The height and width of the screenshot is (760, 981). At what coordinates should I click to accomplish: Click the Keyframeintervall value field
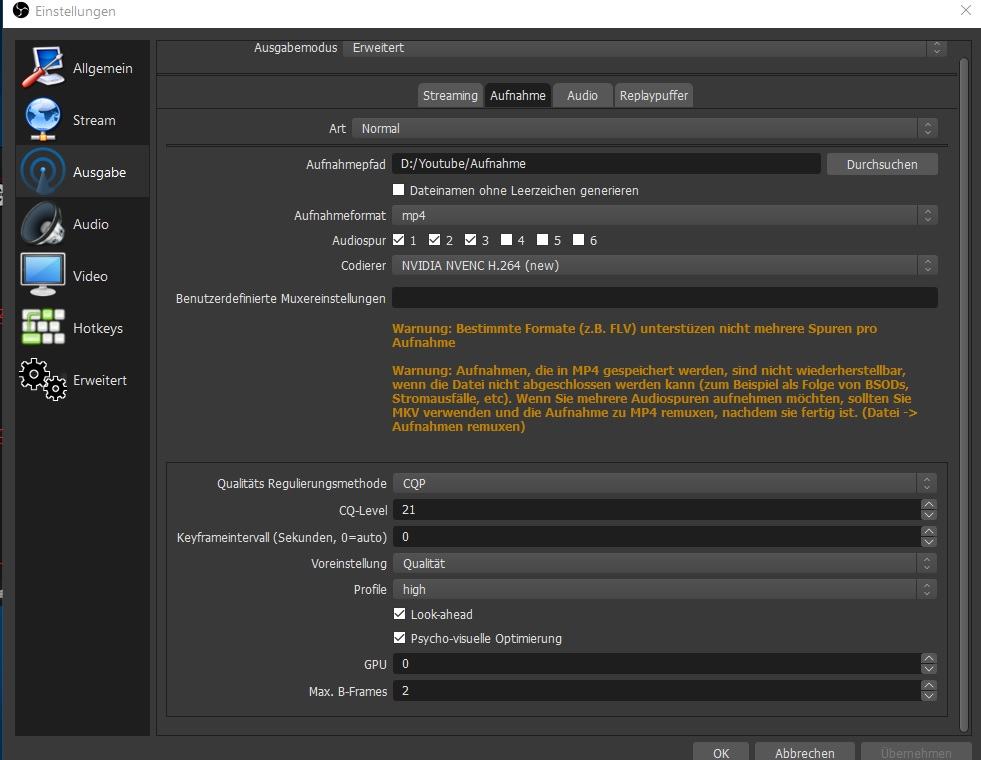(x=657, y=537)
